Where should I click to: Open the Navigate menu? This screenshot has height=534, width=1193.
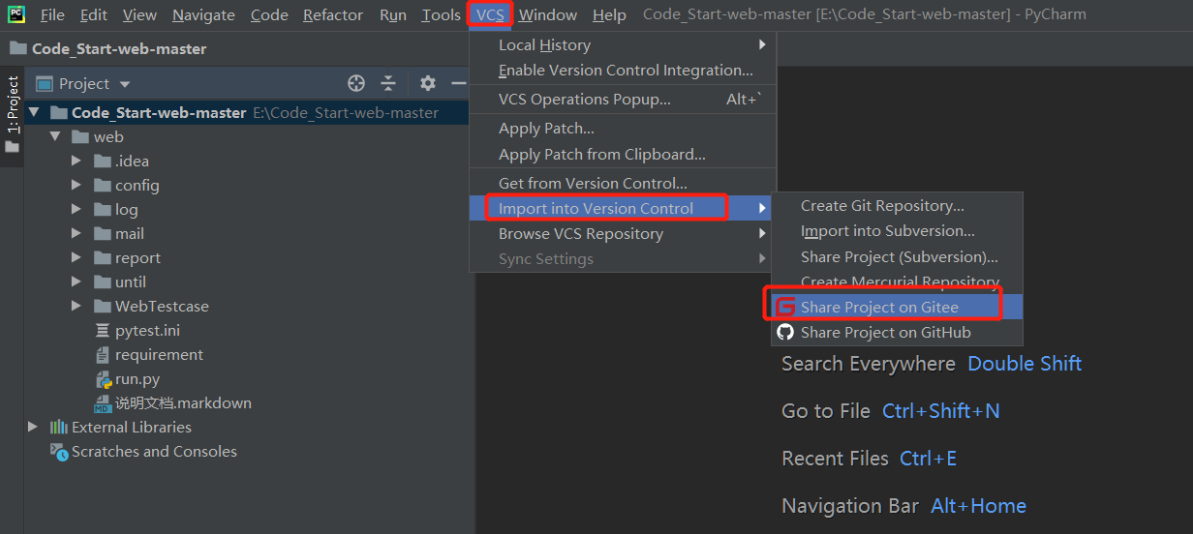(x=204, y=14)
